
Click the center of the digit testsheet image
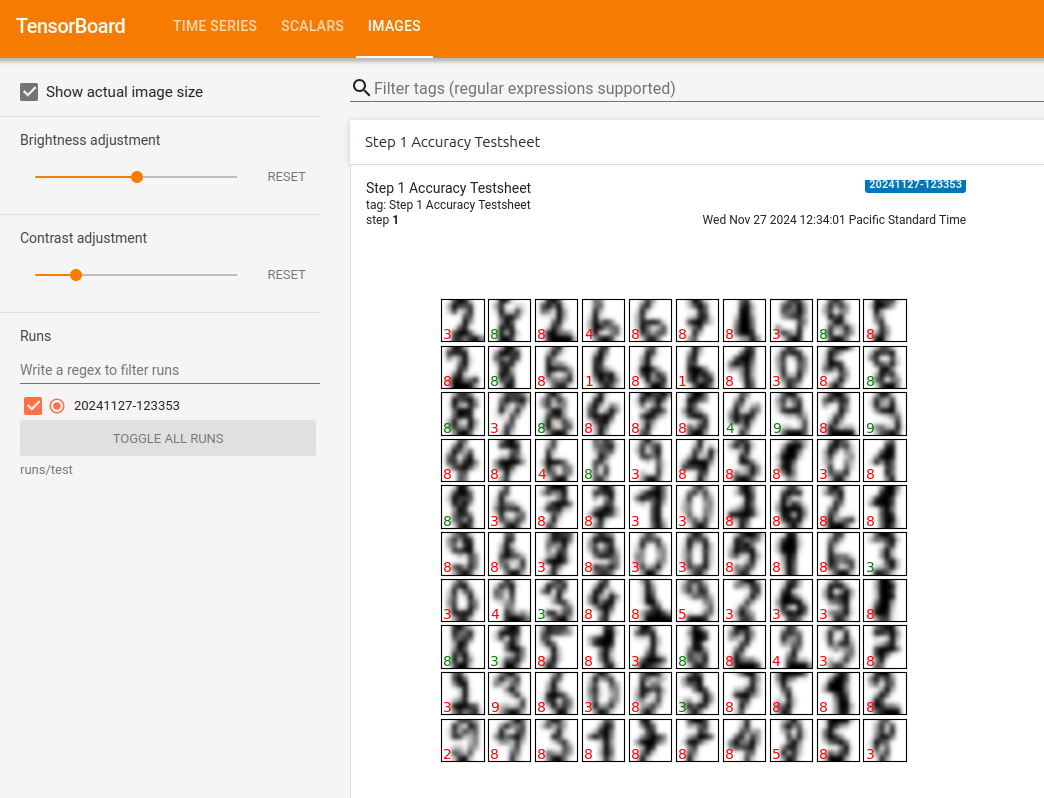pyautogui.click(x=673, y=531)
